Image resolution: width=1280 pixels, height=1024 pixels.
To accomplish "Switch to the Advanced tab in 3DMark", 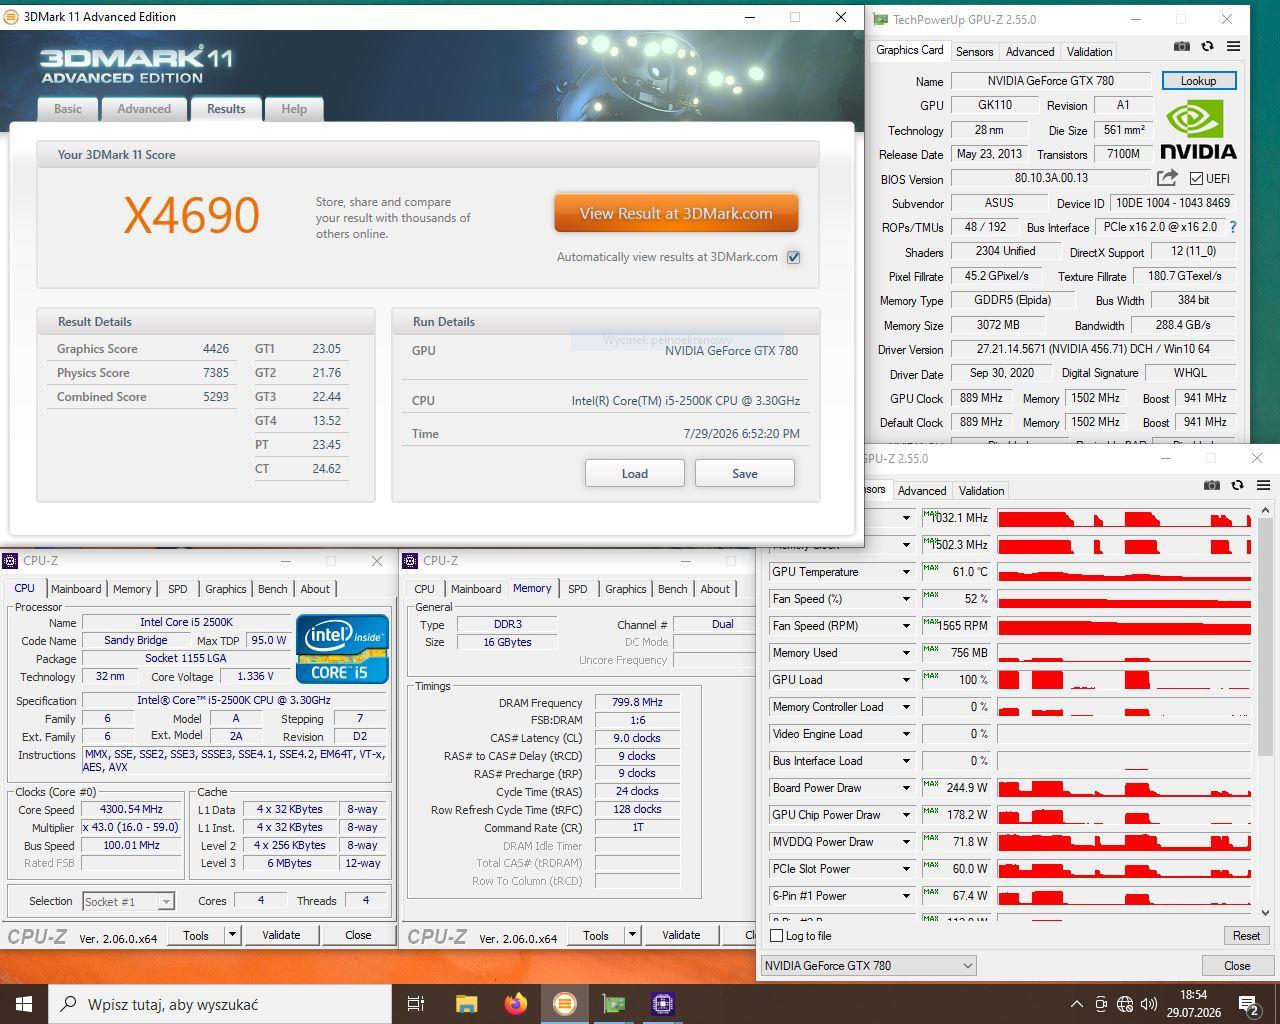I will click(x=144, y=109).
